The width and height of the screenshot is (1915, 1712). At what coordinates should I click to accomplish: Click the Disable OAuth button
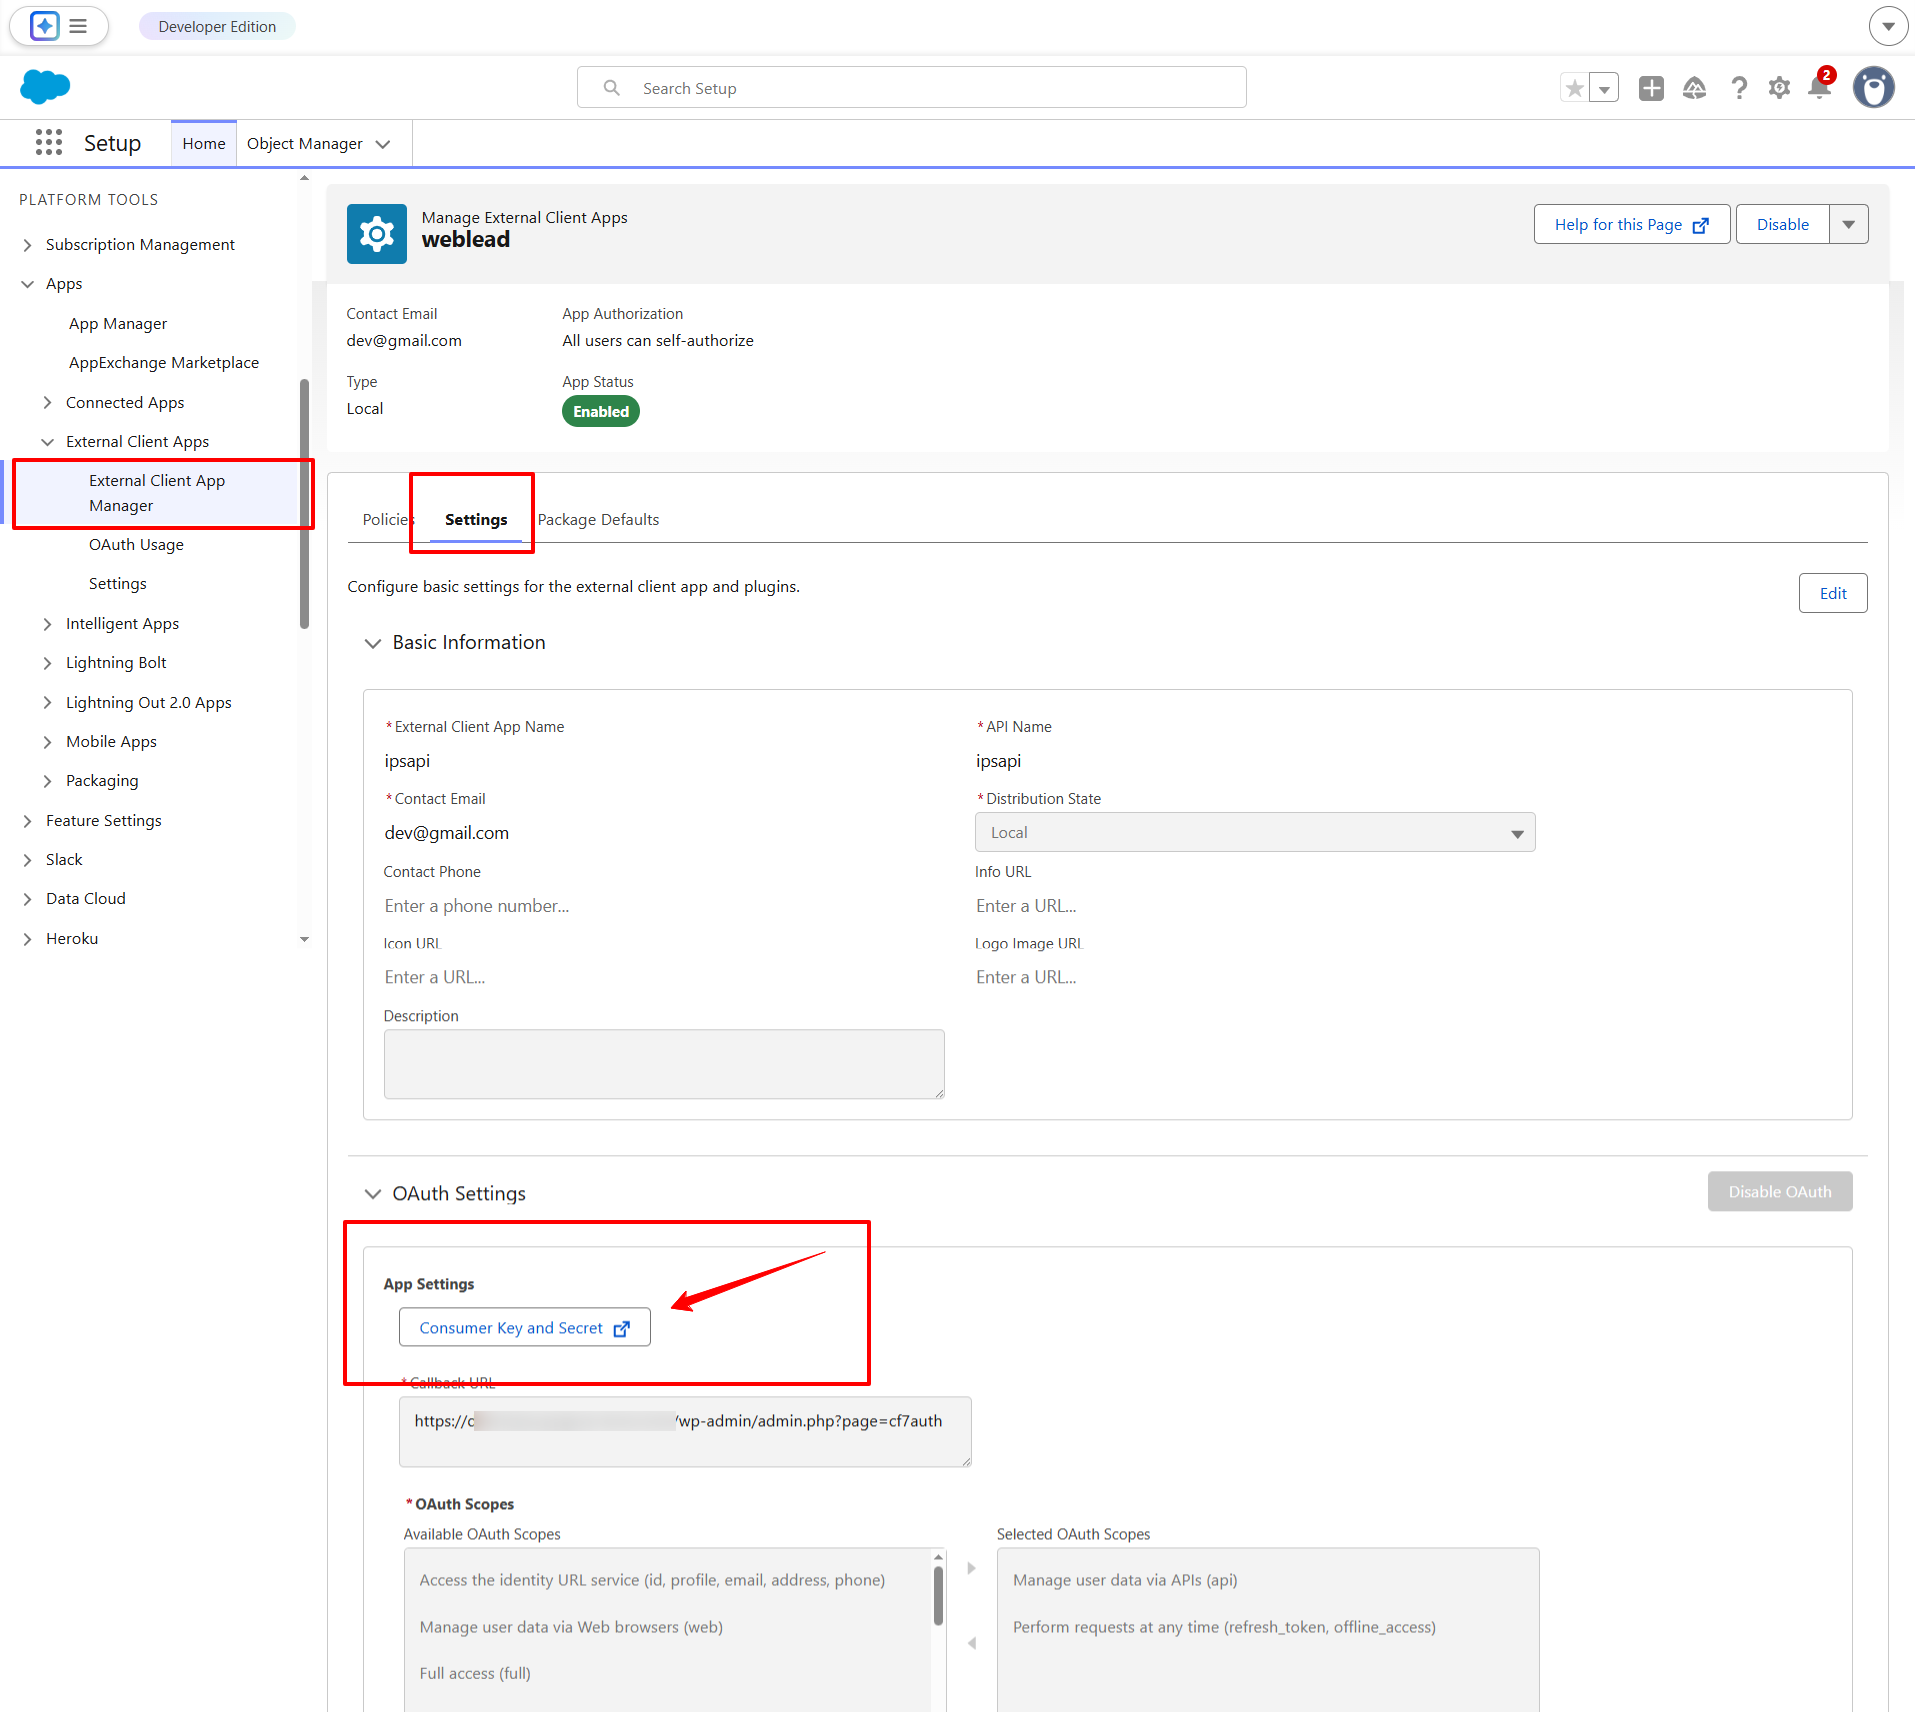click(1779, 1191)
